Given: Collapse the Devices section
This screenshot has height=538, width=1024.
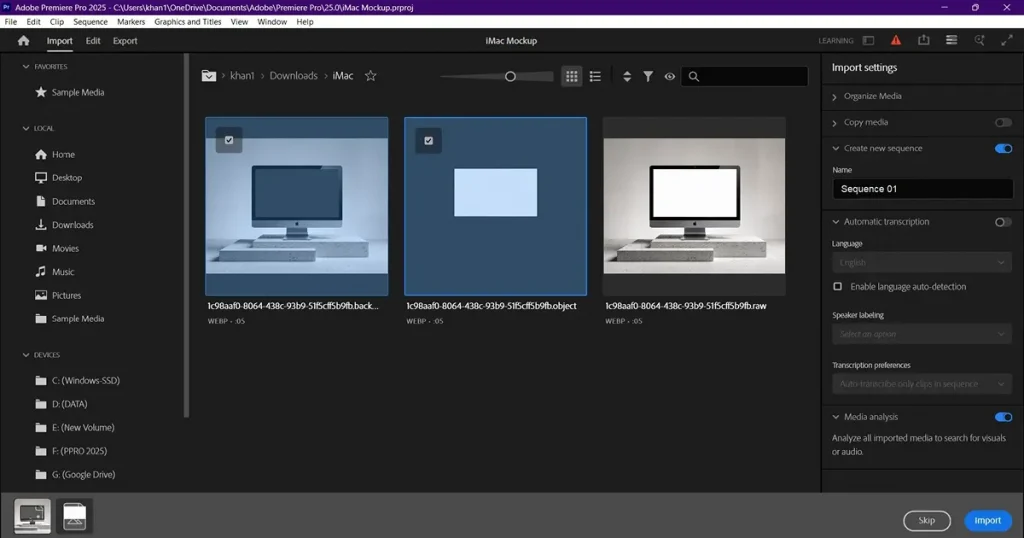Looking at the screenshot, I should (26, 355).
